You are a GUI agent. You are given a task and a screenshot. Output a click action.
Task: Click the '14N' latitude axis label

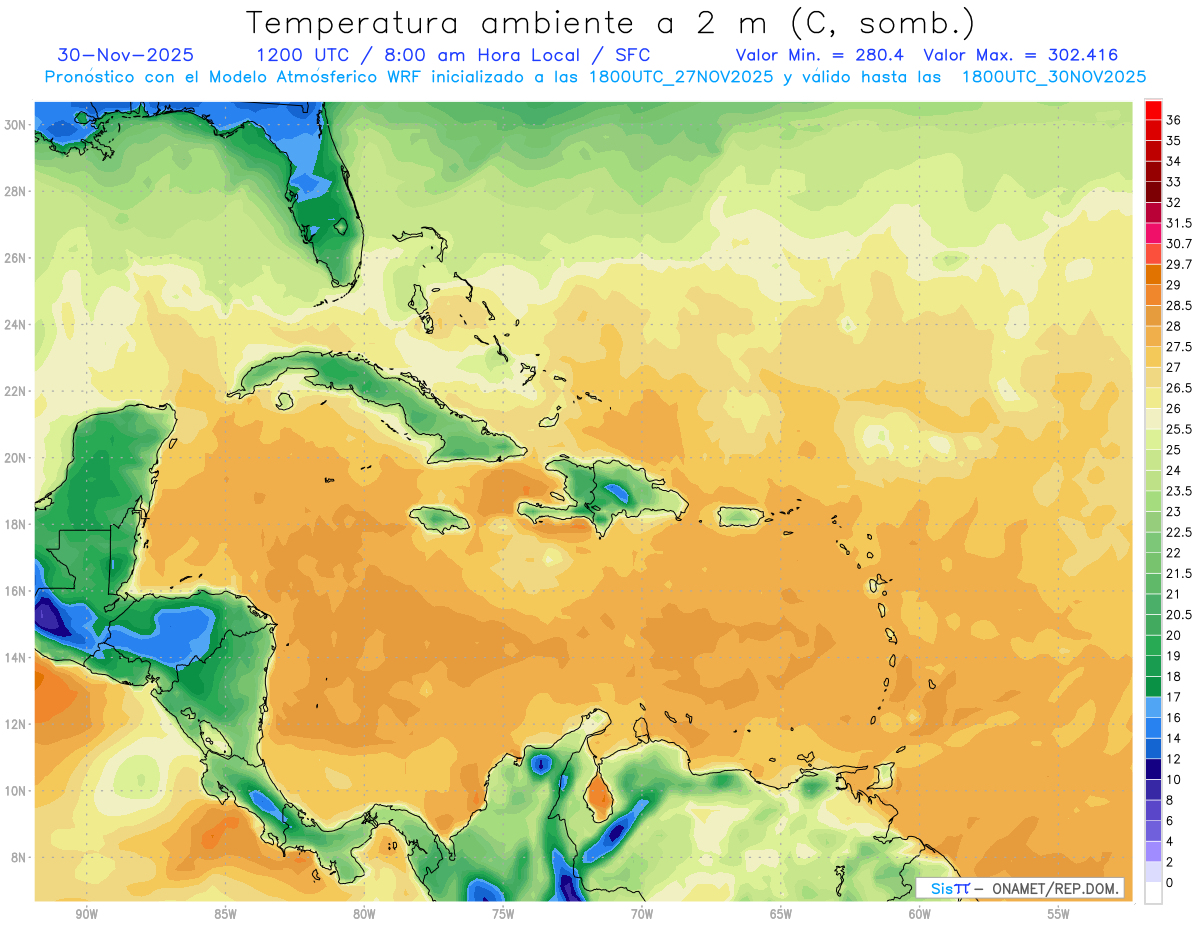pyautogui.click(x=16, y=657)
